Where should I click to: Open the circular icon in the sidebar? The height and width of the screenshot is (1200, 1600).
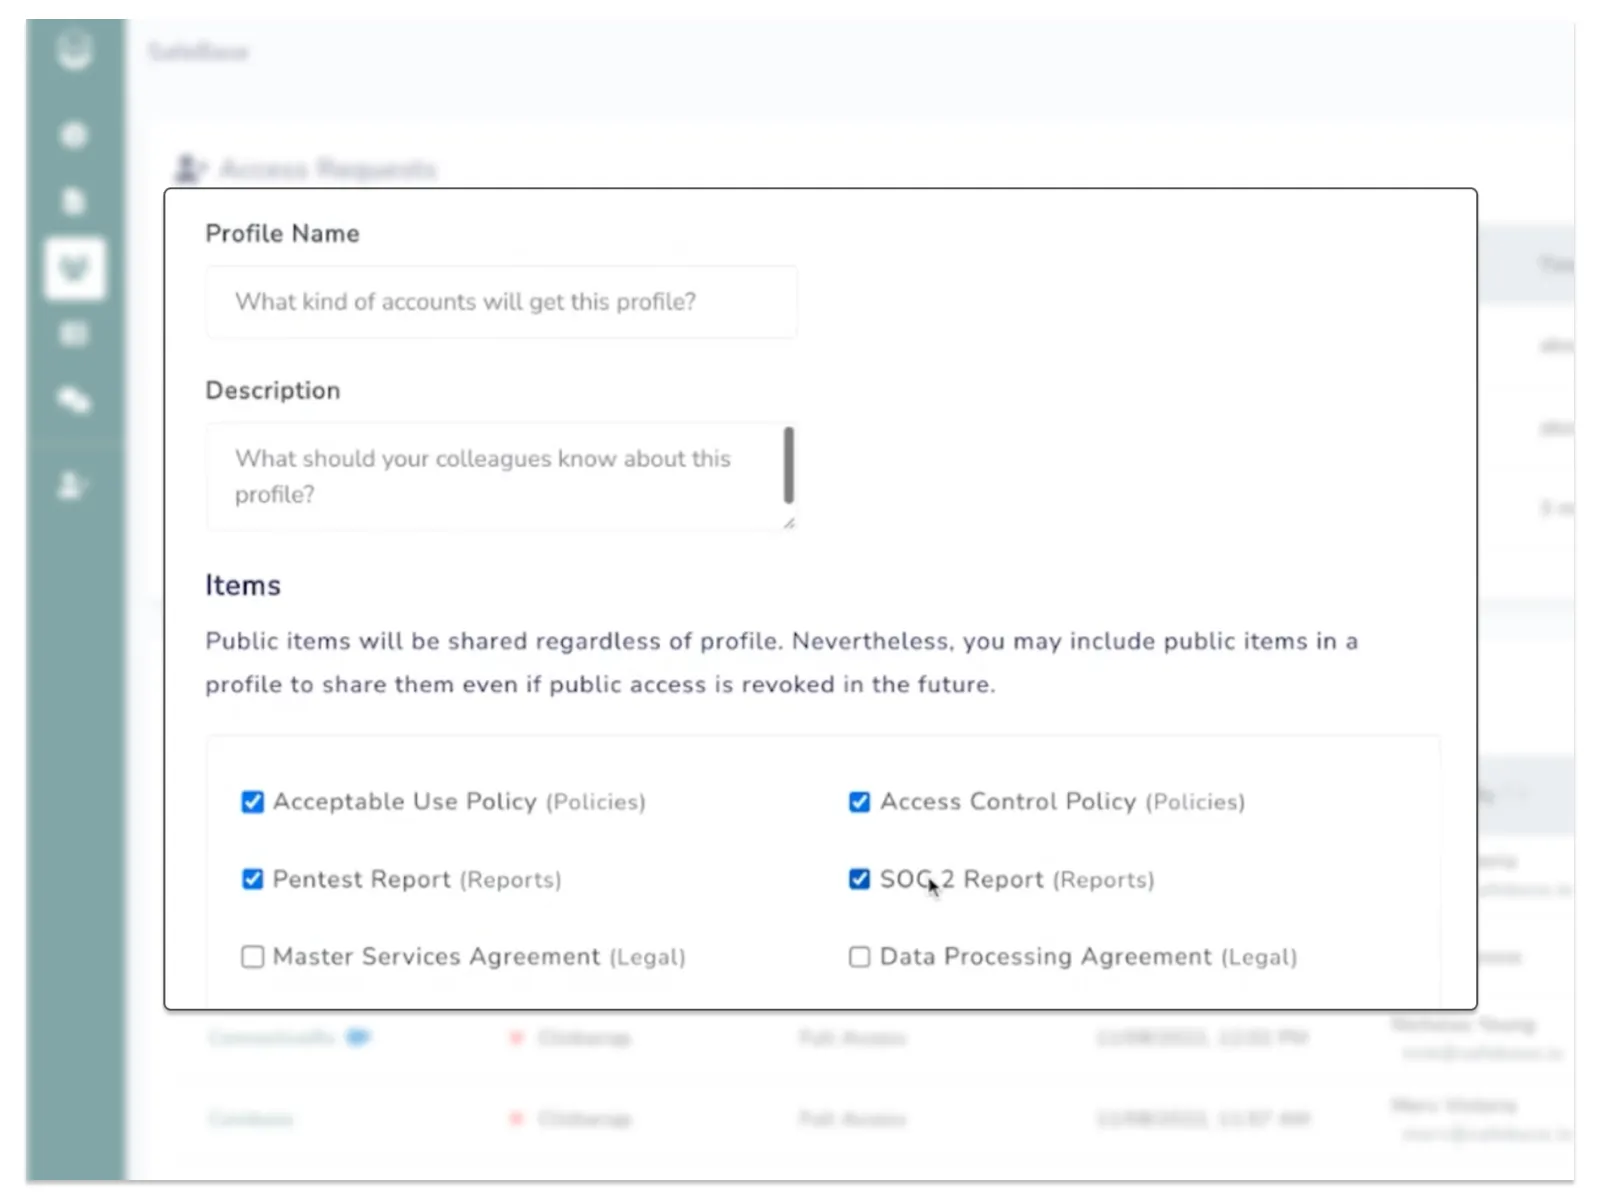point(74,134)
